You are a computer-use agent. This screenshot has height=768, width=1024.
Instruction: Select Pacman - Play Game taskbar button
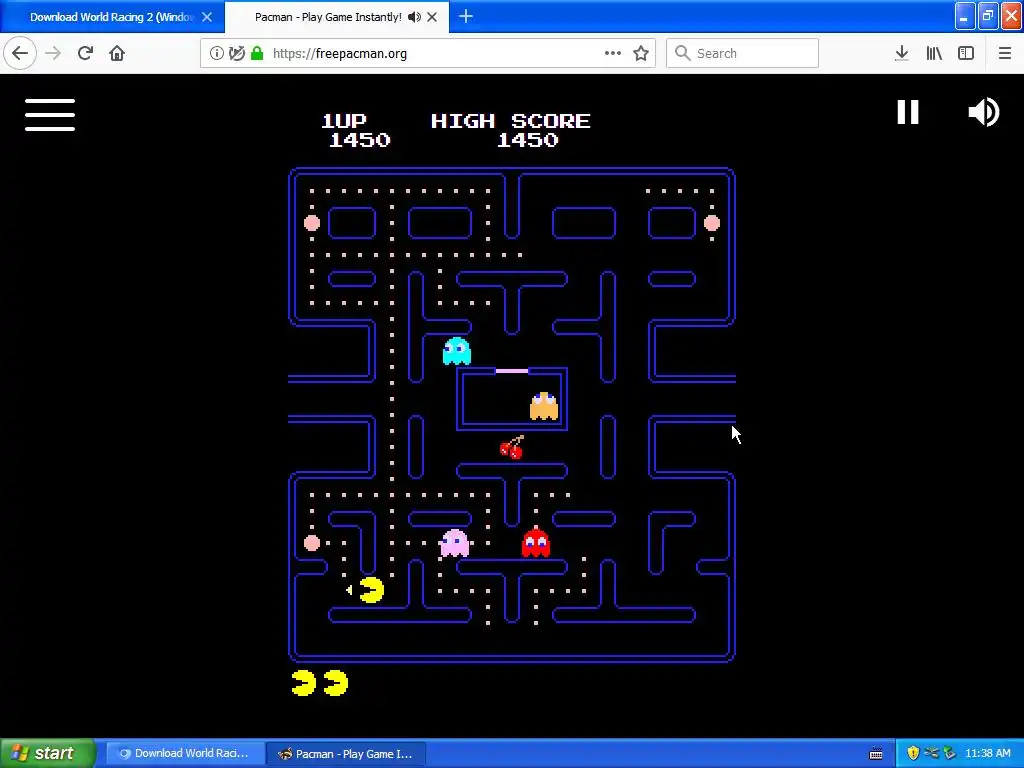[x=346, y=754]
